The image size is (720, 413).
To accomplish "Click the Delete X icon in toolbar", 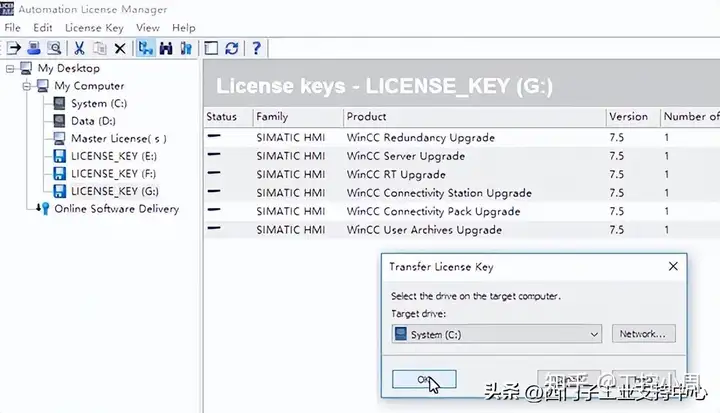I will tap(120, 48).
